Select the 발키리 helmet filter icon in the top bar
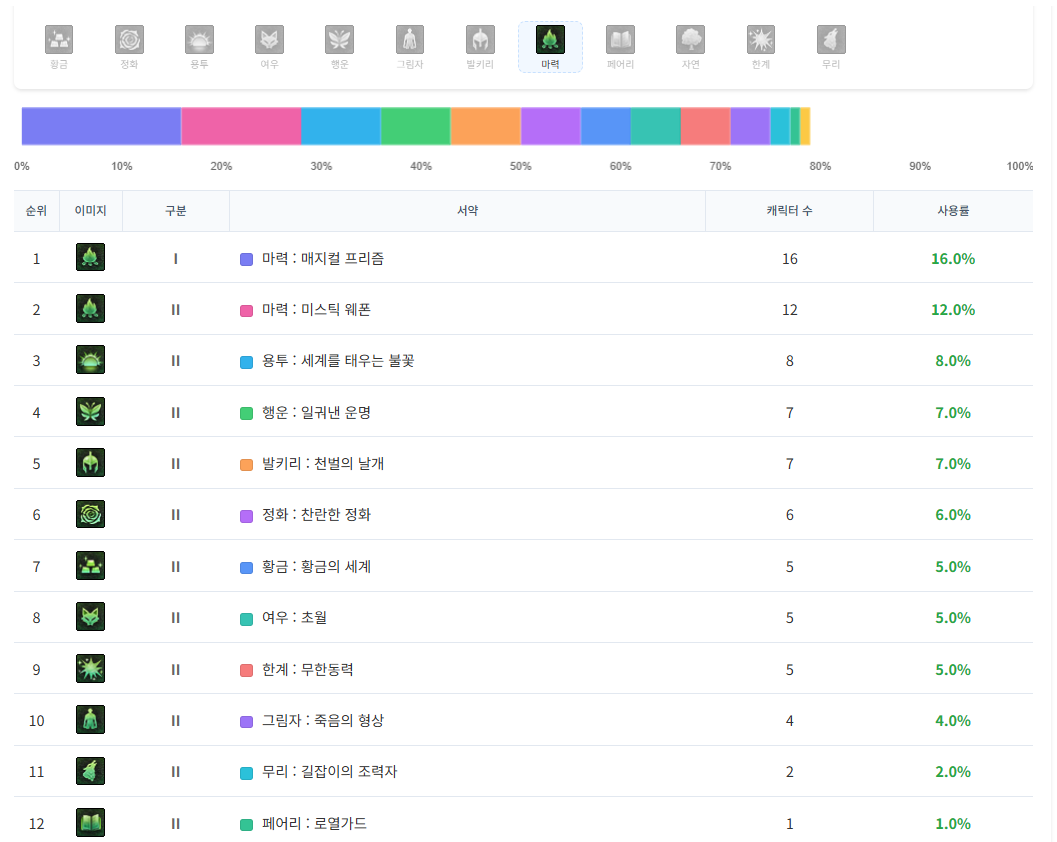 click(x=480, y=41)
